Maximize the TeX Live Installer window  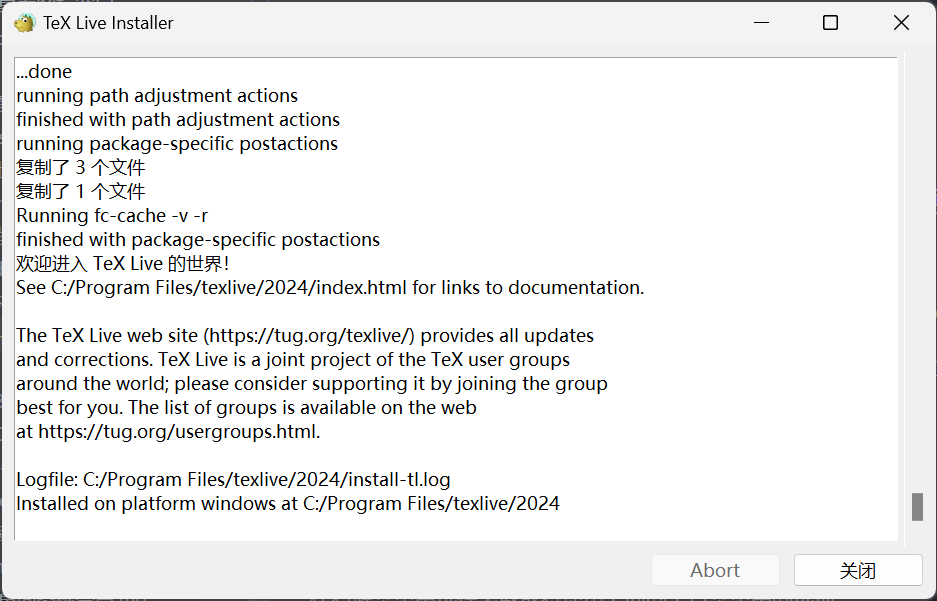click(x=830, y=23)
